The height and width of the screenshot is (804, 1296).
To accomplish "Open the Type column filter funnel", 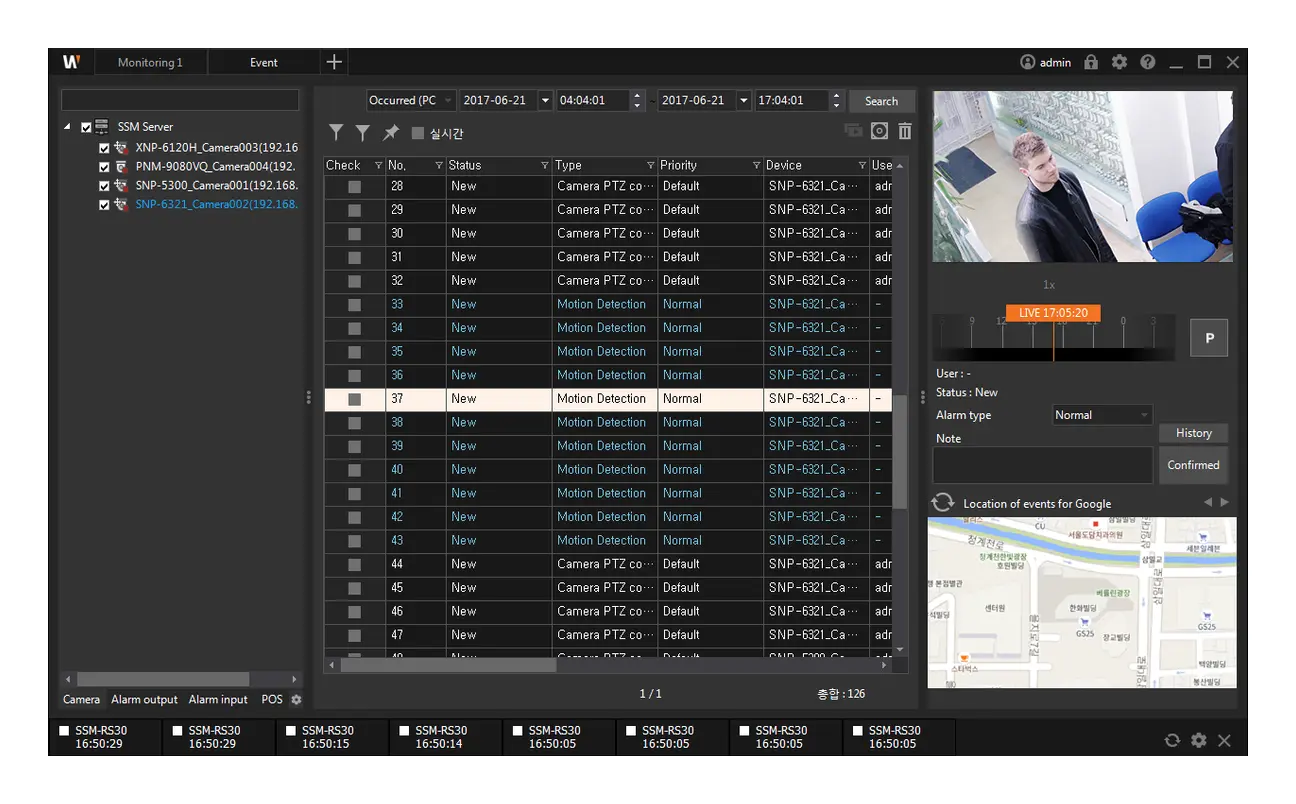I will [651, 166].
